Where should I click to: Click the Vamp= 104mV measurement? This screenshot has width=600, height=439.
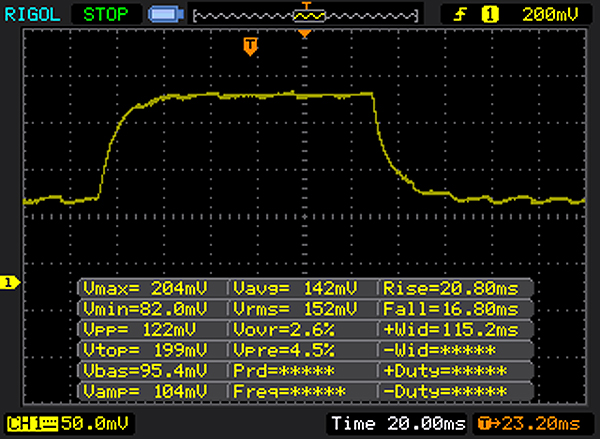[x=145, y=392]
